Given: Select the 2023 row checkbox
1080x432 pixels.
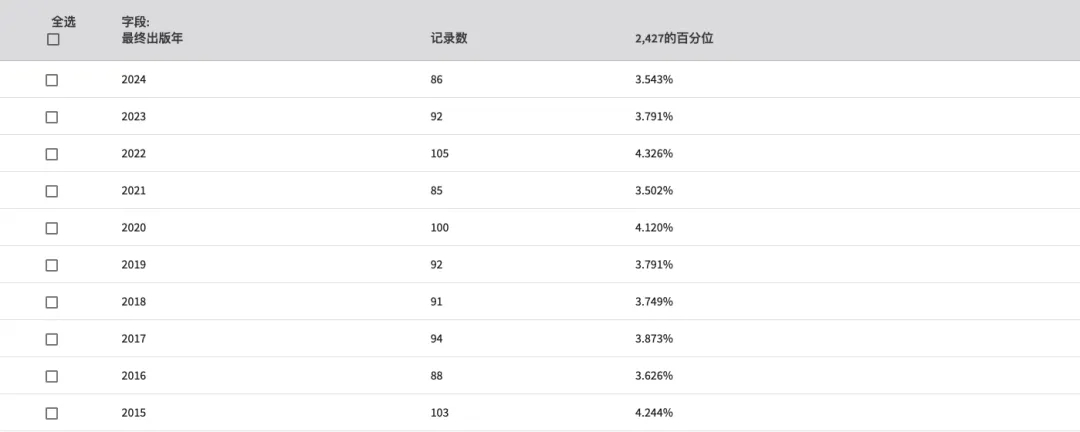Looking at the screenshot, I should pyautogui.click(x=52, y=117).
